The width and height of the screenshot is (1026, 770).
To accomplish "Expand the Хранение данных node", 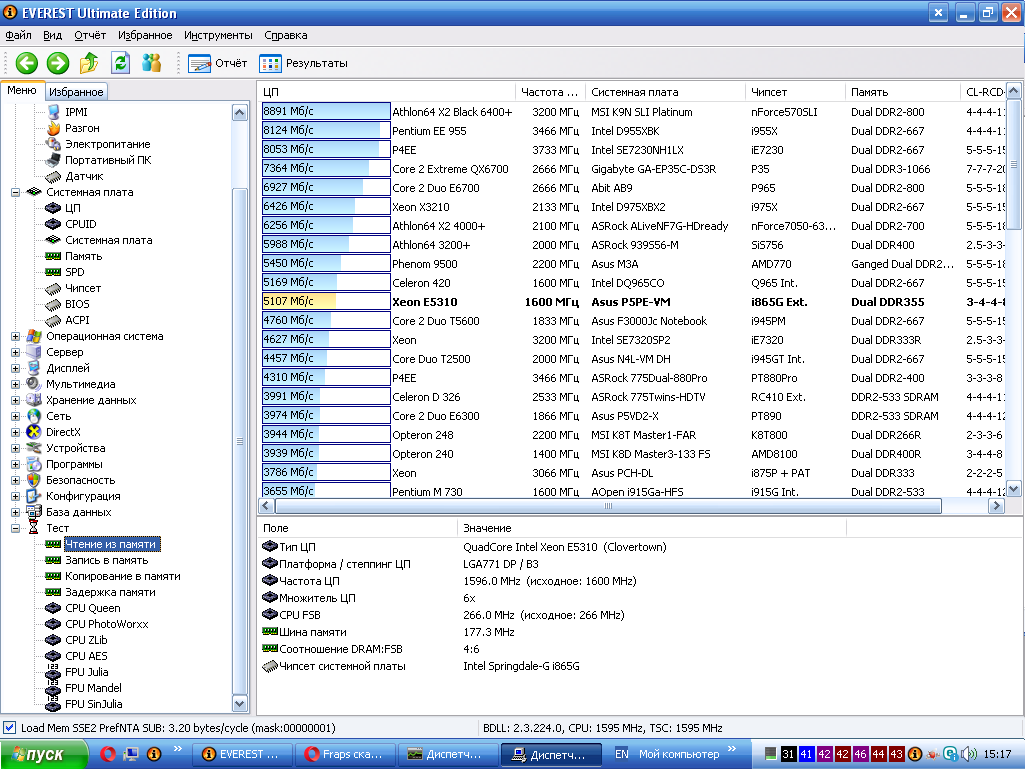I will 15,400.
